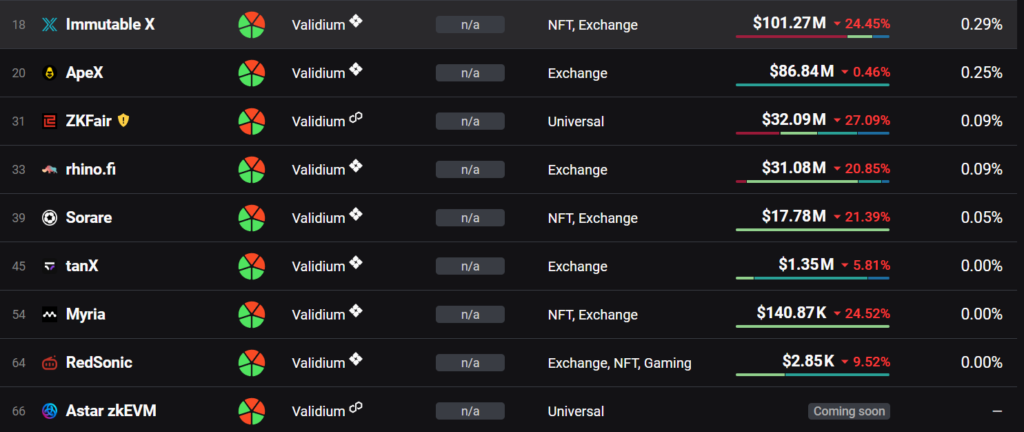Click the TVL breakdown bar under ZKFair's $32.09M
Image resolution: width=1024 pixels, height=432 pixels.
coord(812,133)
